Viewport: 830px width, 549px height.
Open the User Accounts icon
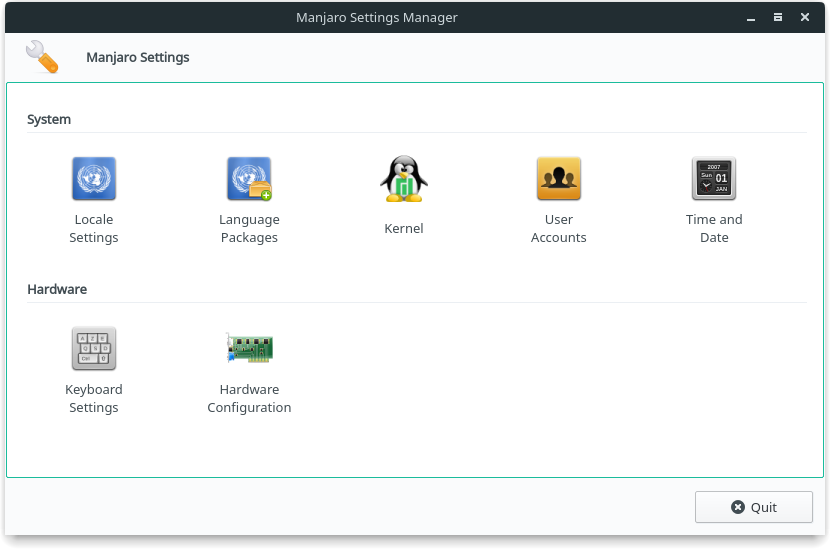[559, 179]
